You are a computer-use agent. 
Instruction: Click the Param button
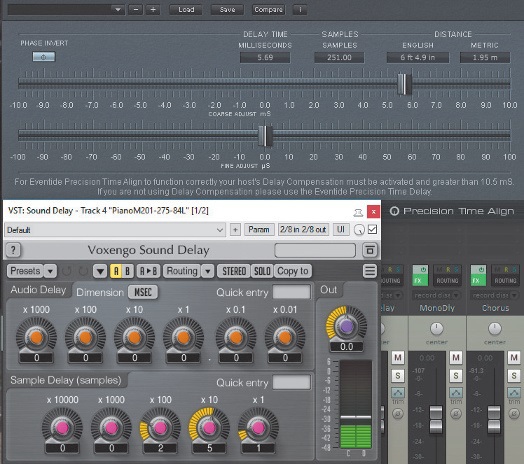pyautogui.click(x=259, y=230)
